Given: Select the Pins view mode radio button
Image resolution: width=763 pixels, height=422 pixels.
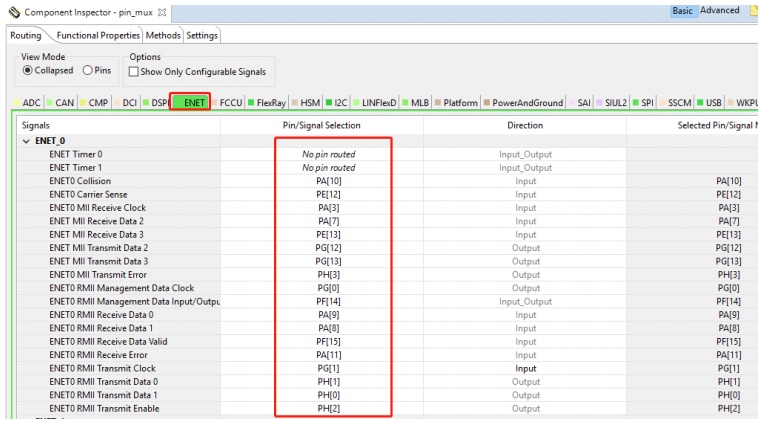Looking at the screenshot, I should point(89,71).
